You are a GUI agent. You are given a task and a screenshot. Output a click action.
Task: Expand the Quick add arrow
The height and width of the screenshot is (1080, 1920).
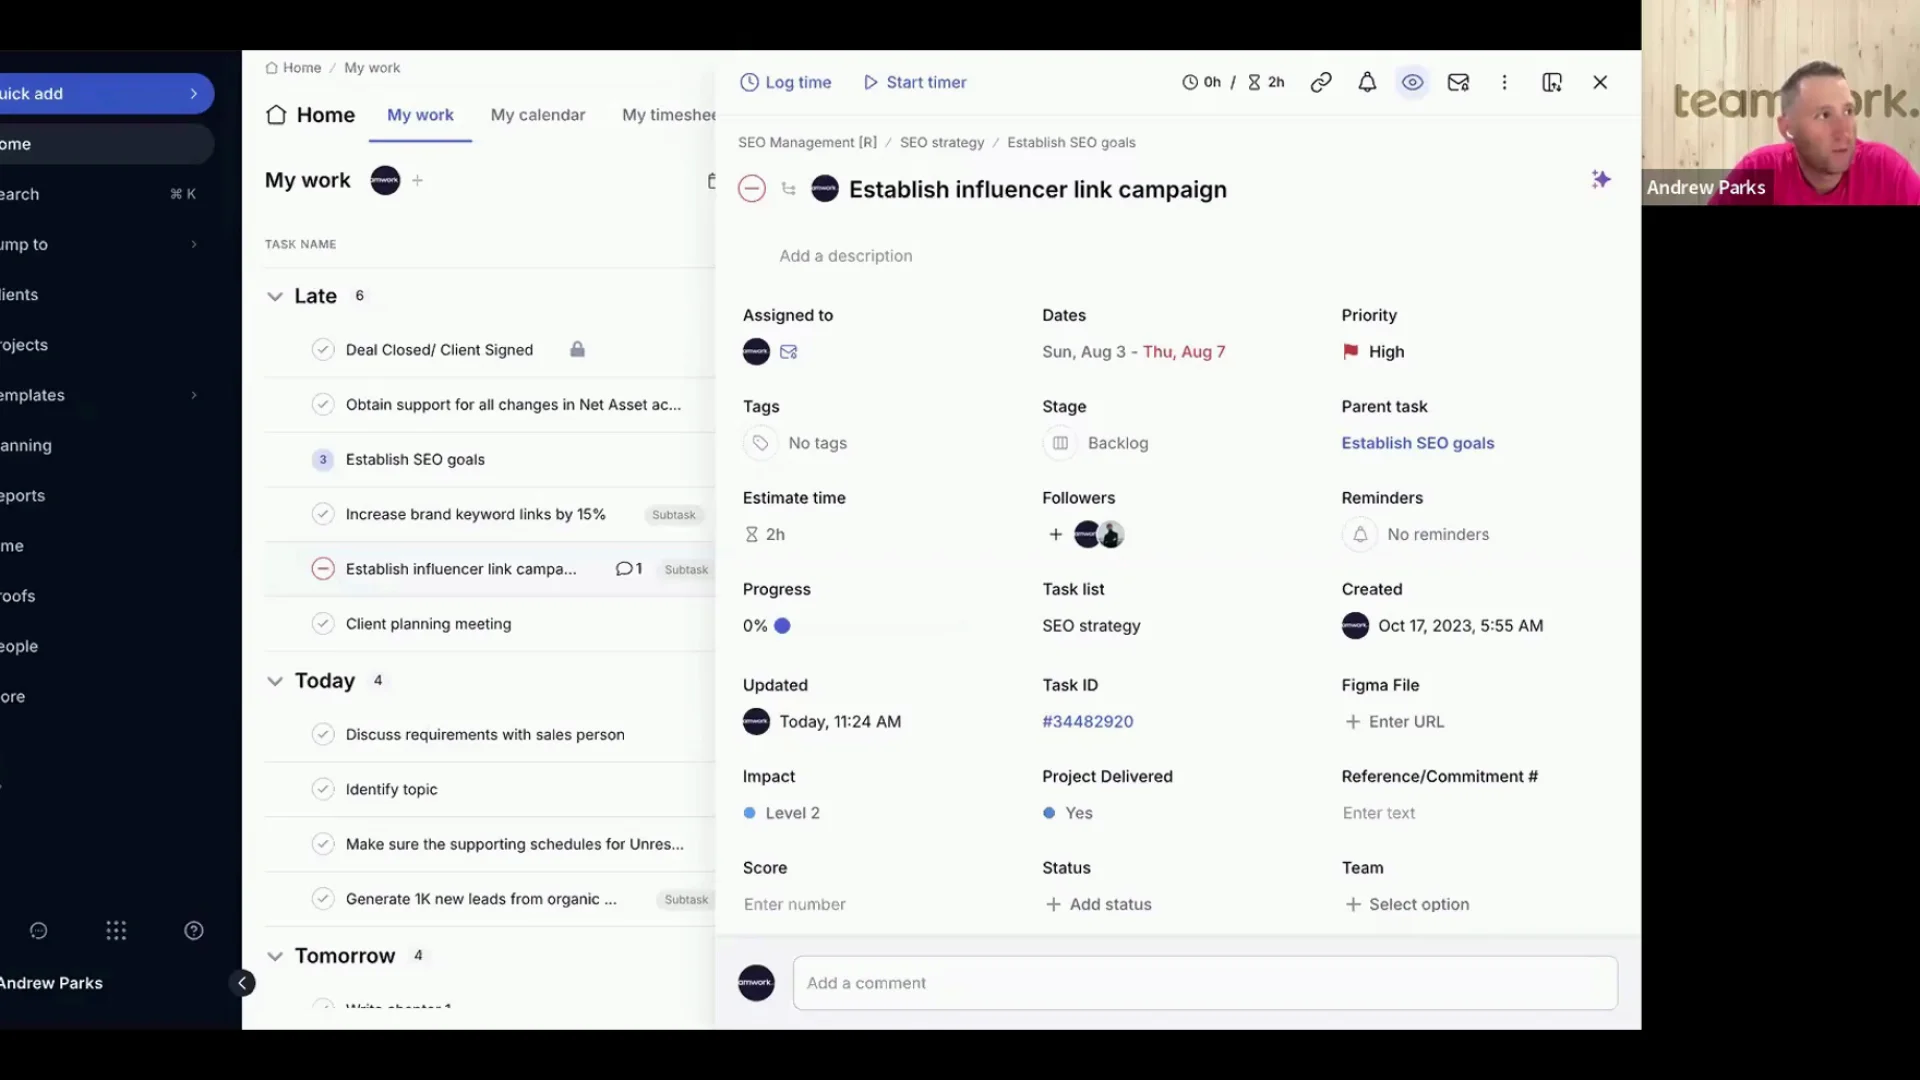pyautogui.click(x=194, y=93)
